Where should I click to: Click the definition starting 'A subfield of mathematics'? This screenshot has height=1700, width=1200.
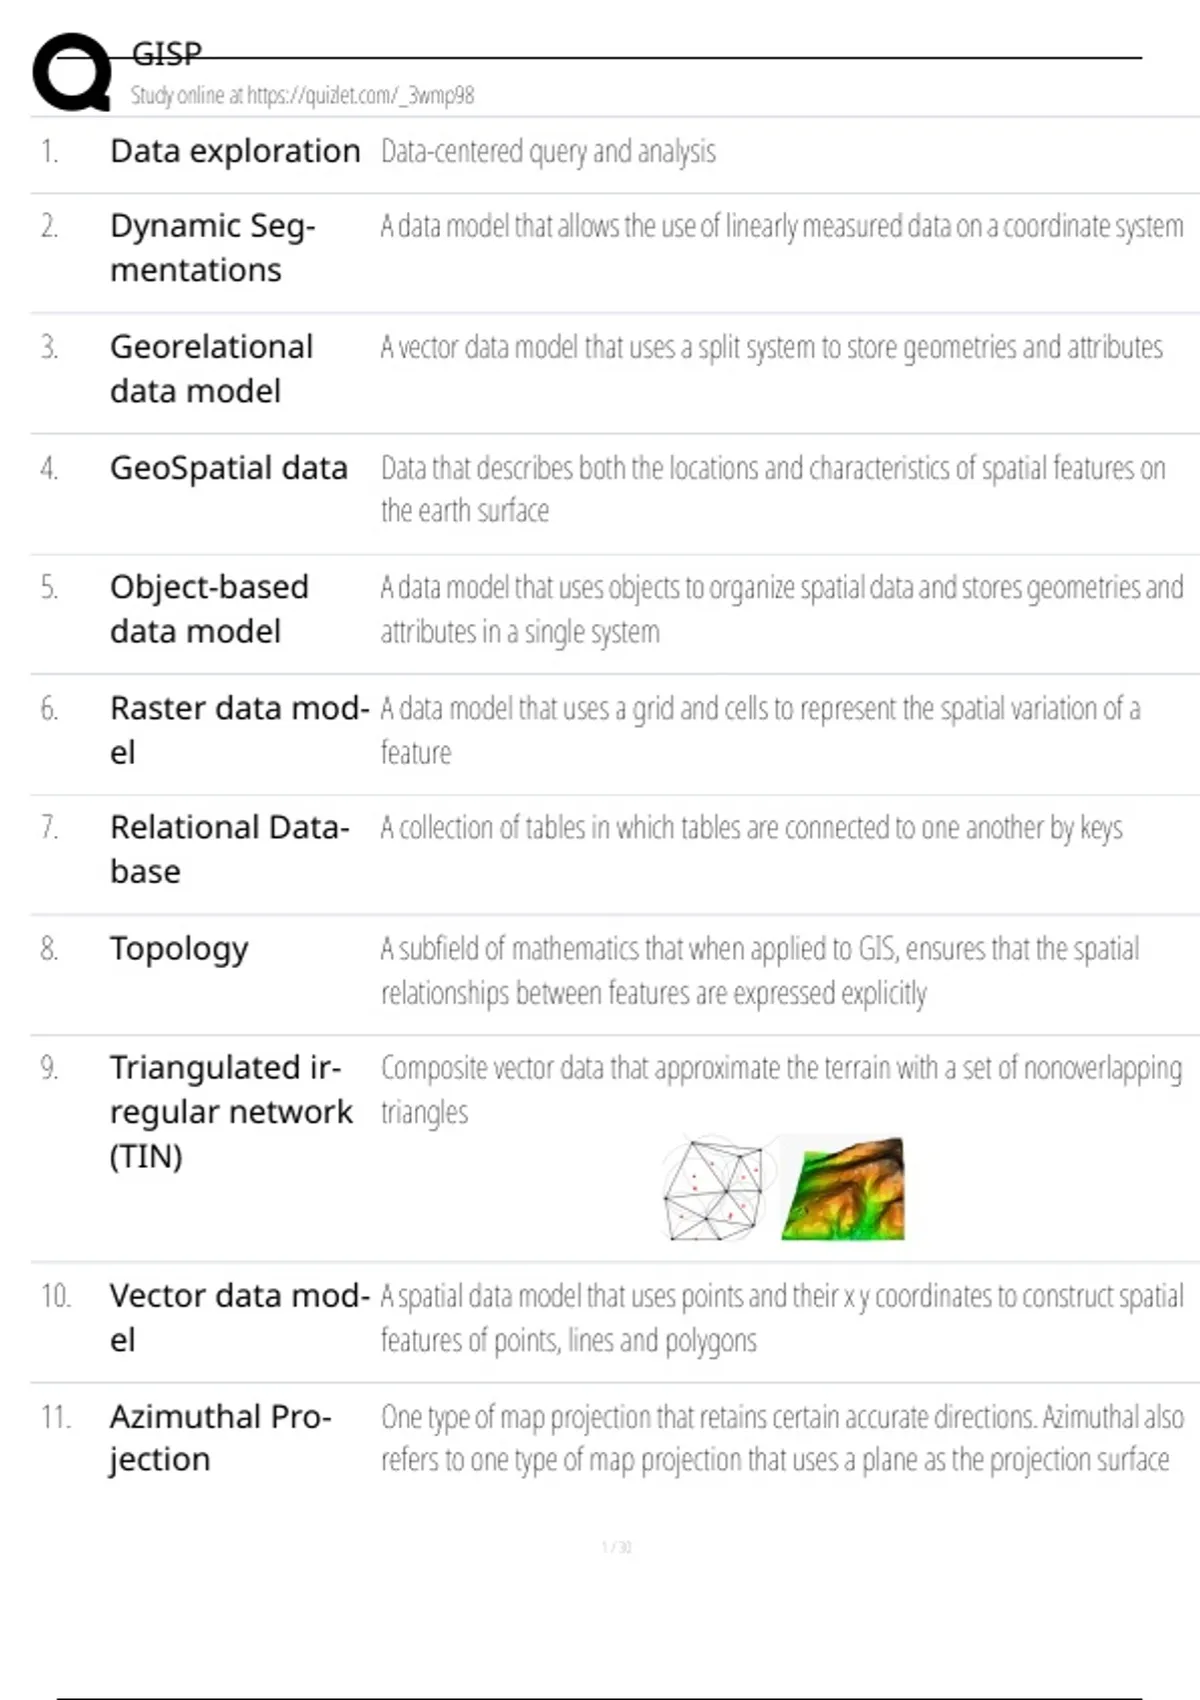[759, 970]
